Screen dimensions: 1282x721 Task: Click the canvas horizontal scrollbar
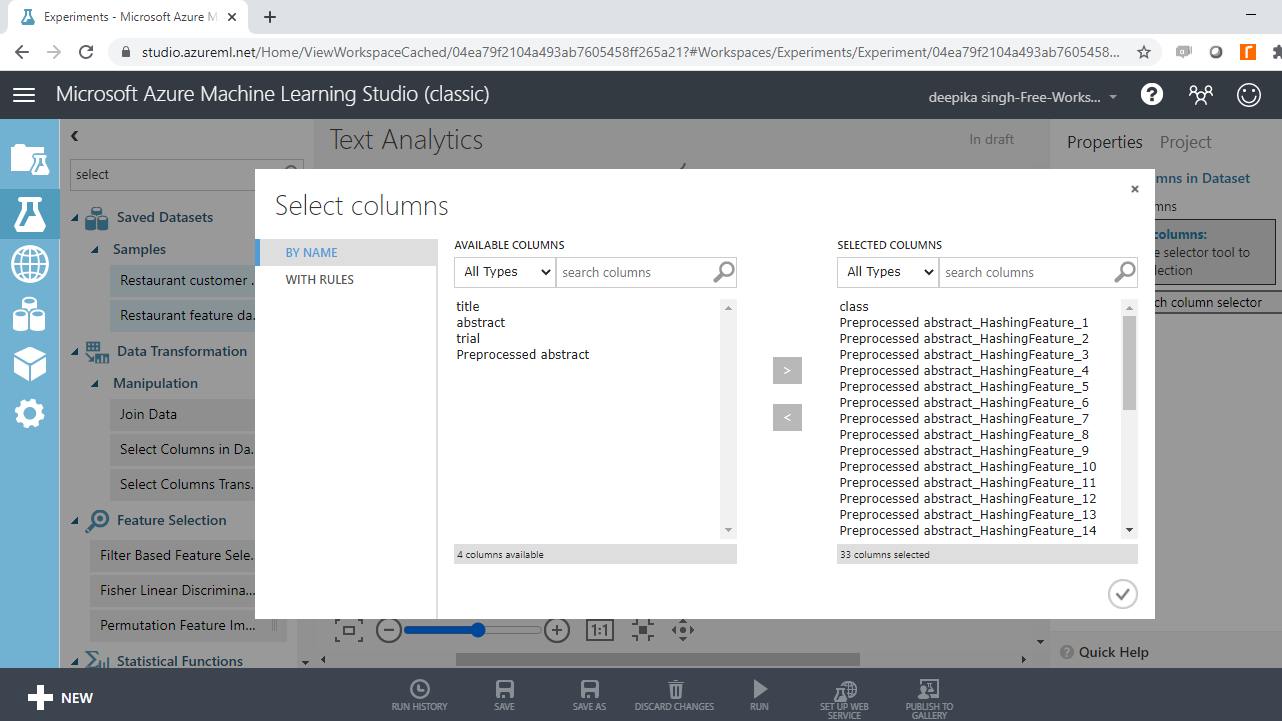pyautogui.click(x=657, y=659)
